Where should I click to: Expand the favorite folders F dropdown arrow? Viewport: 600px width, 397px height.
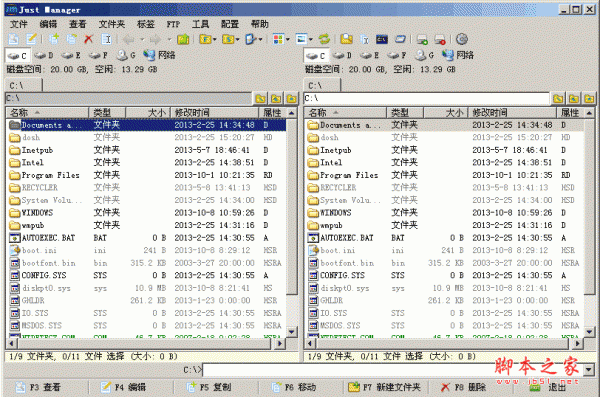coord(215,39)
